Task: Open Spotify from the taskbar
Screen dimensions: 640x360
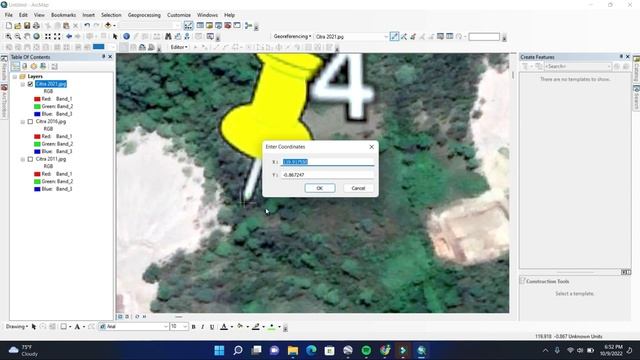Action: [x=366, y=350]
